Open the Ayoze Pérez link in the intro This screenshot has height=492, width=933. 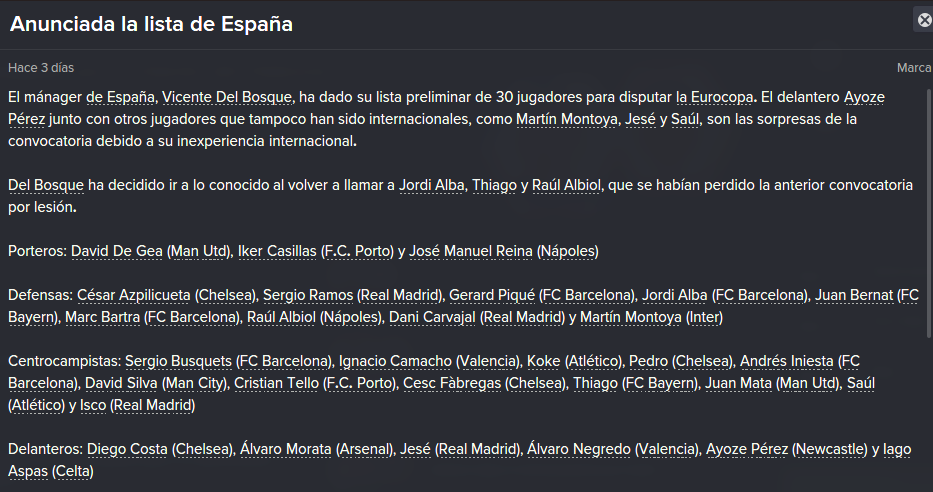point(446,108)
